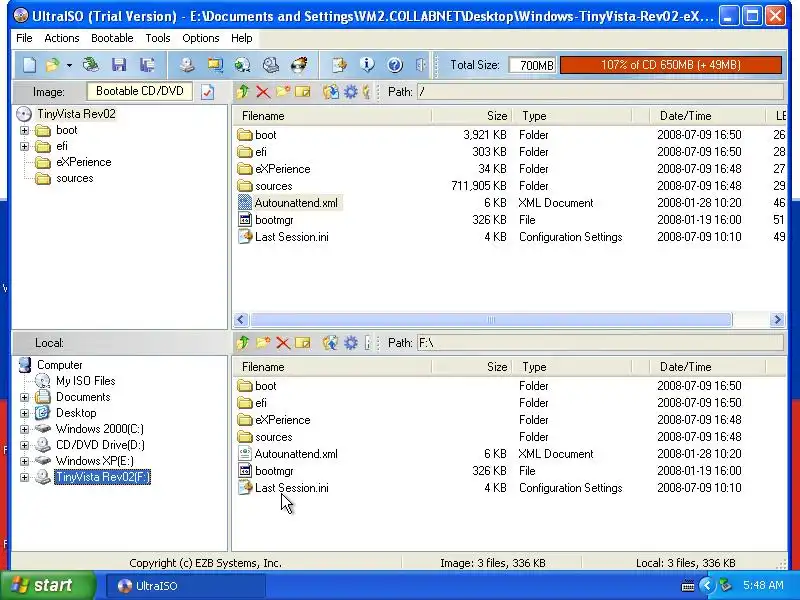The image size is (800, 600).
Task: Sort Local pane by Type column header
Action: [572, 367]
